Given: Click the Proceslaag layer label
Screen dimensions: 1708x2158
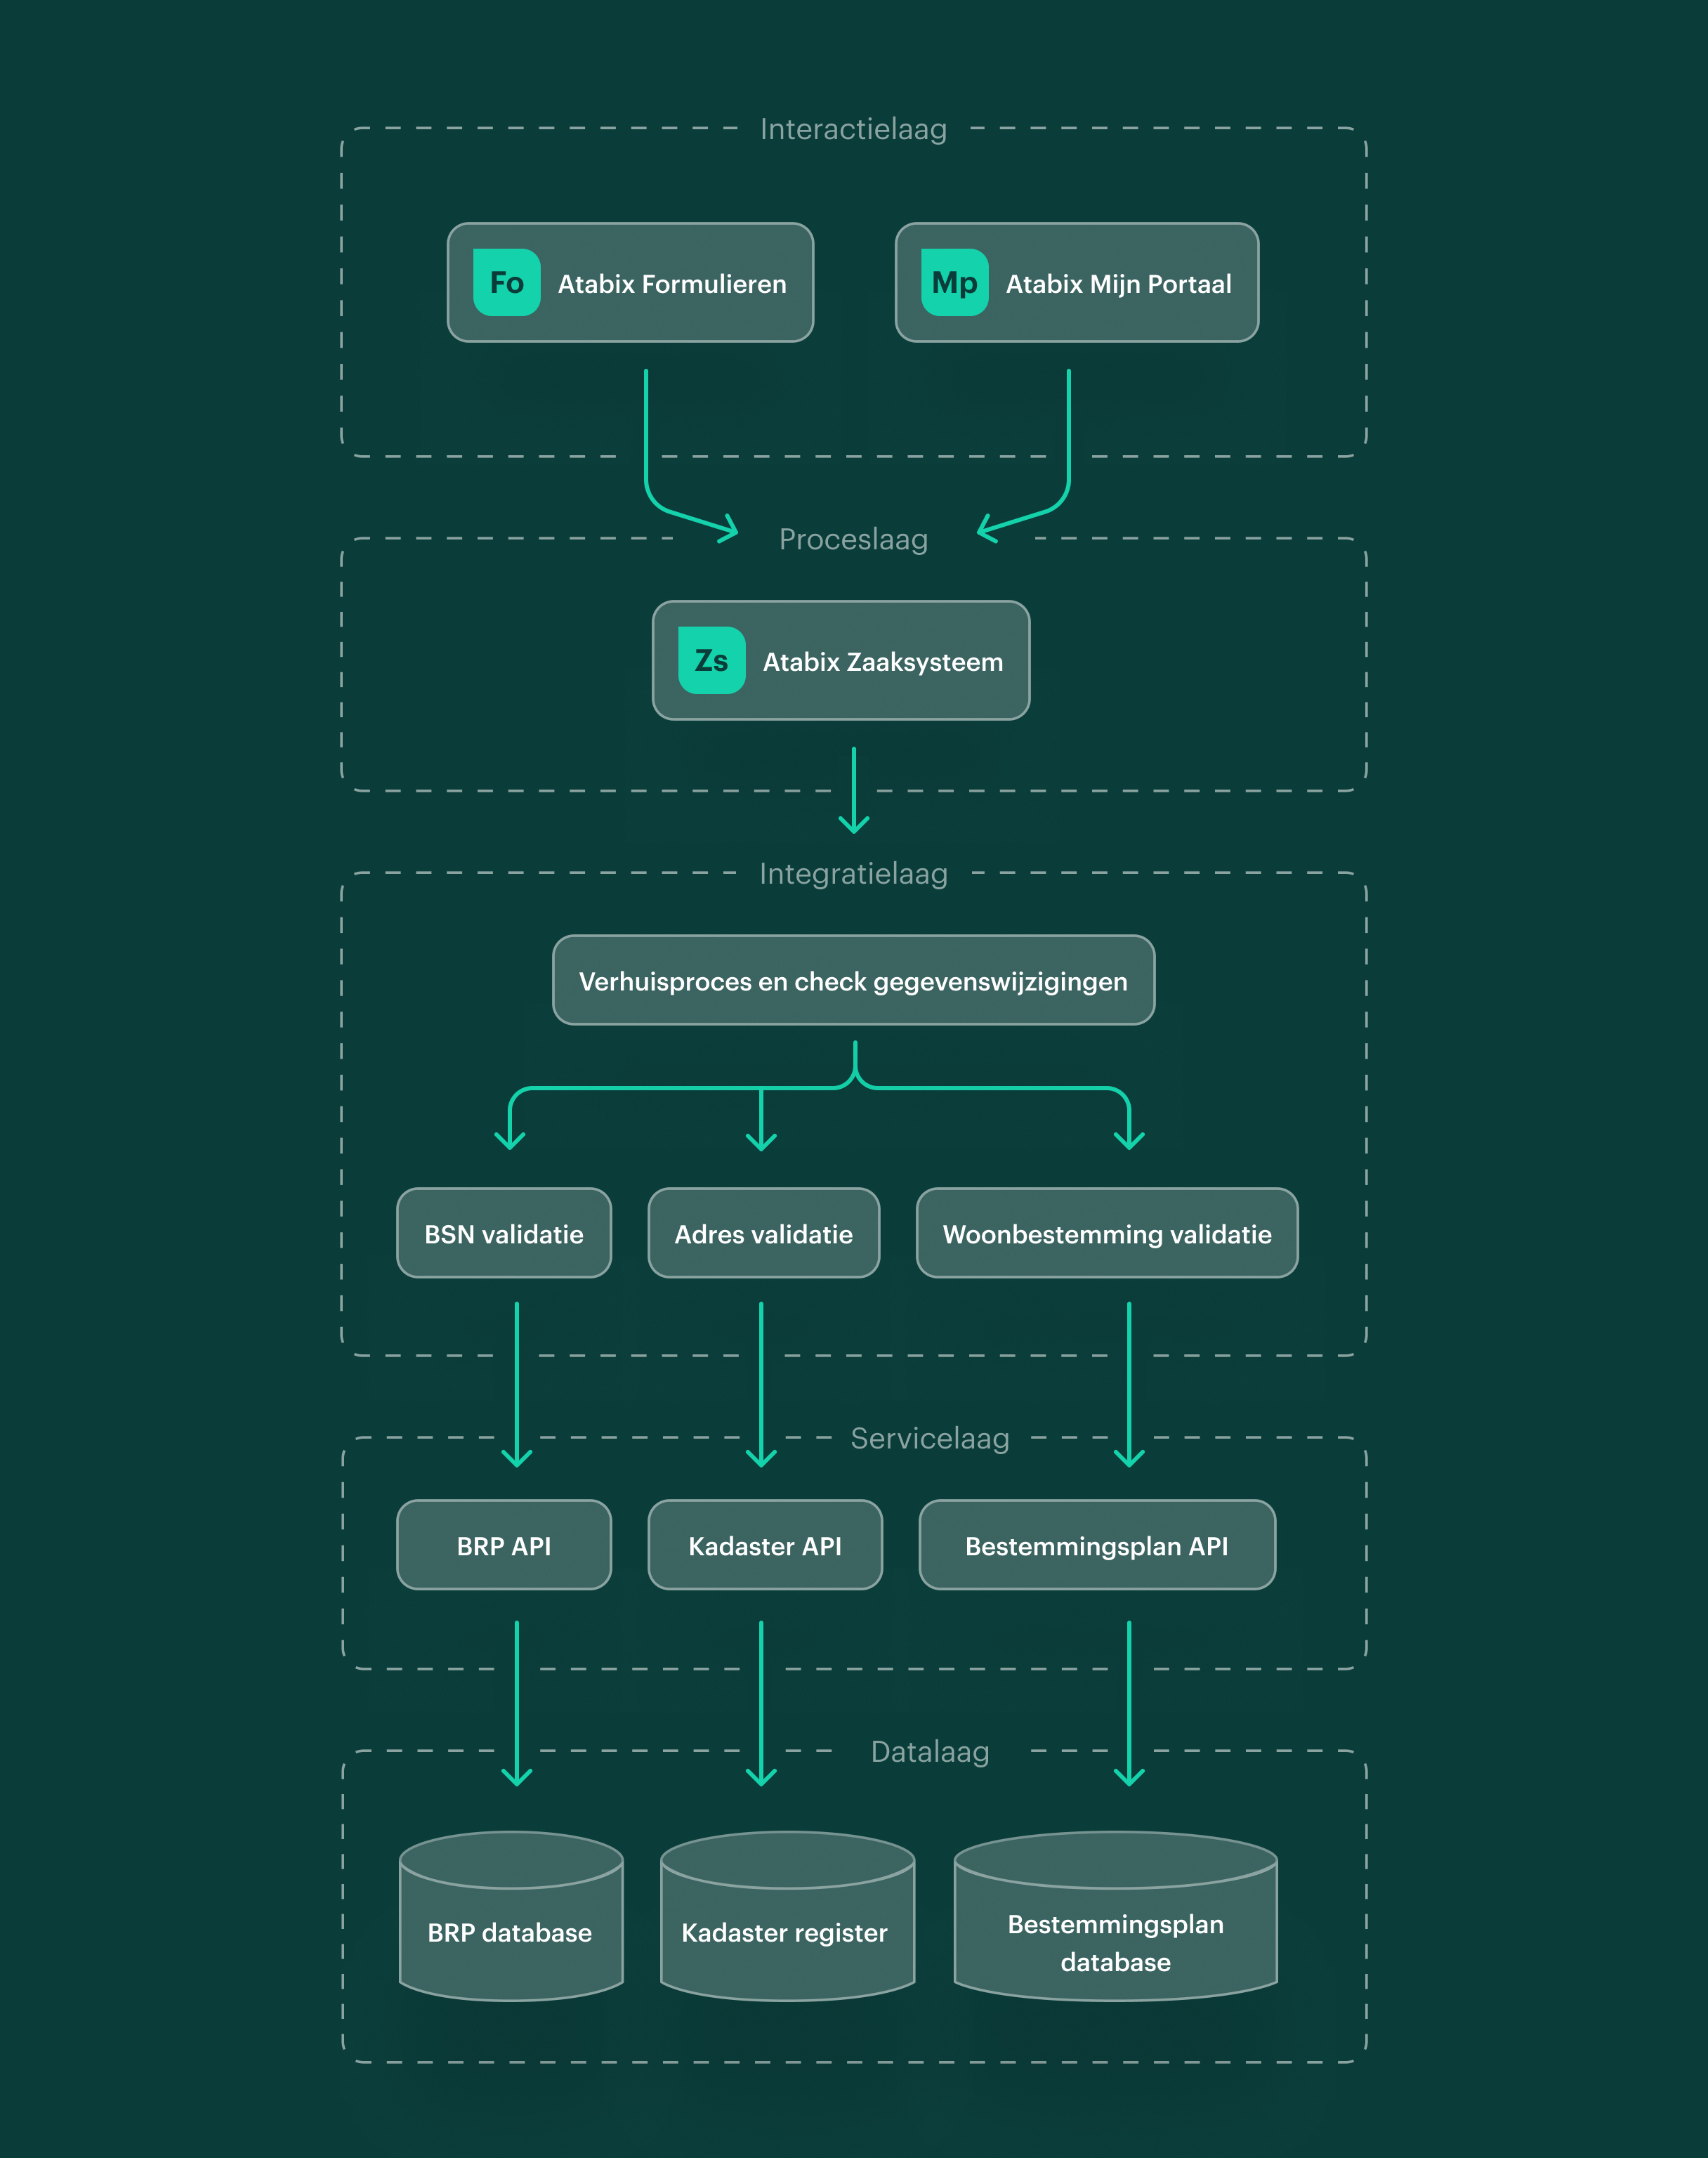Looking at the screenshot, I should click(853, 540).
